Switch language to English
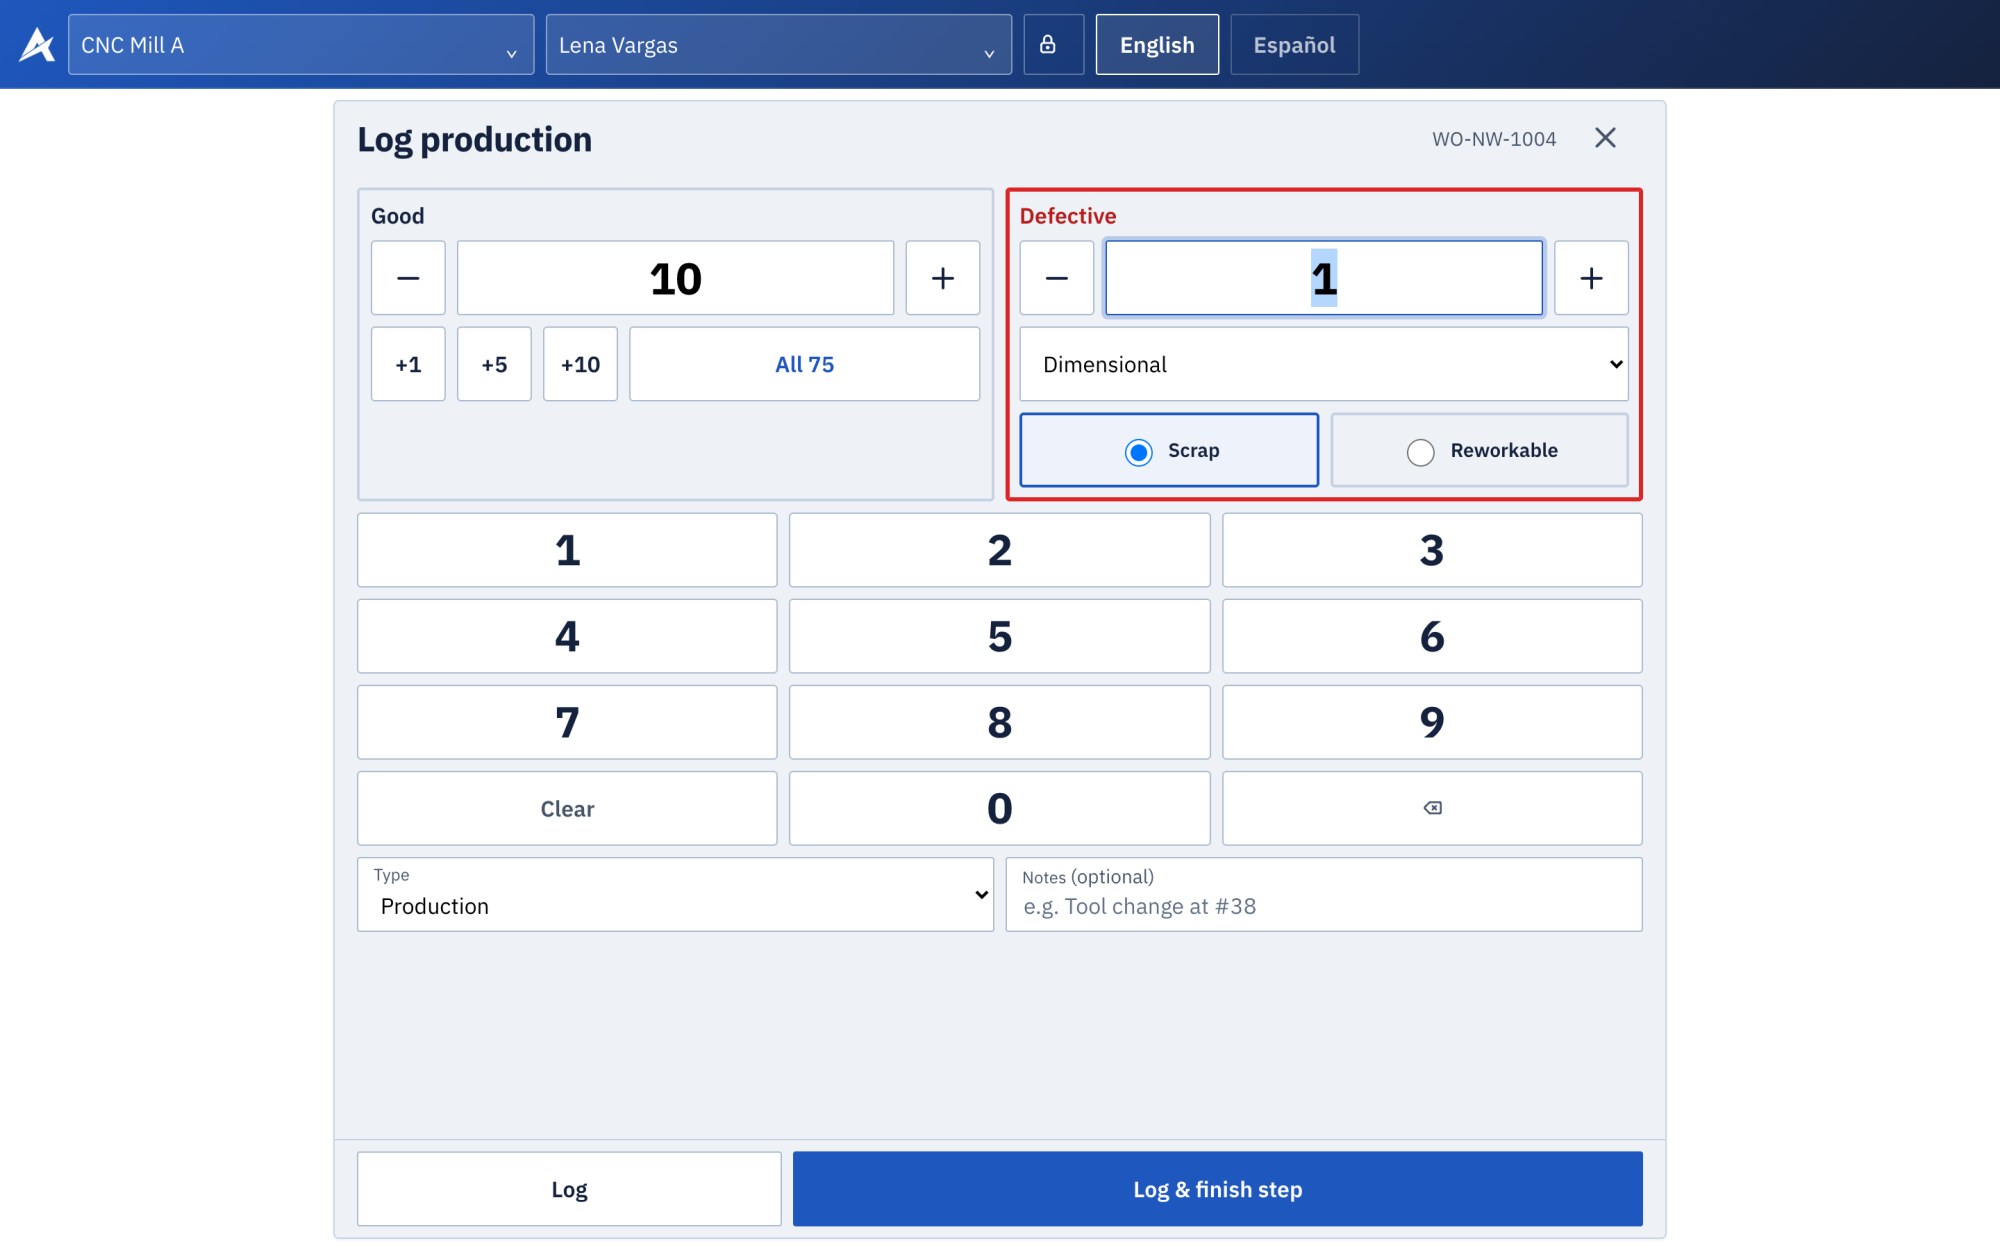The height and width of the screenshot is (1250, 2000). [x=1157, y=45]
